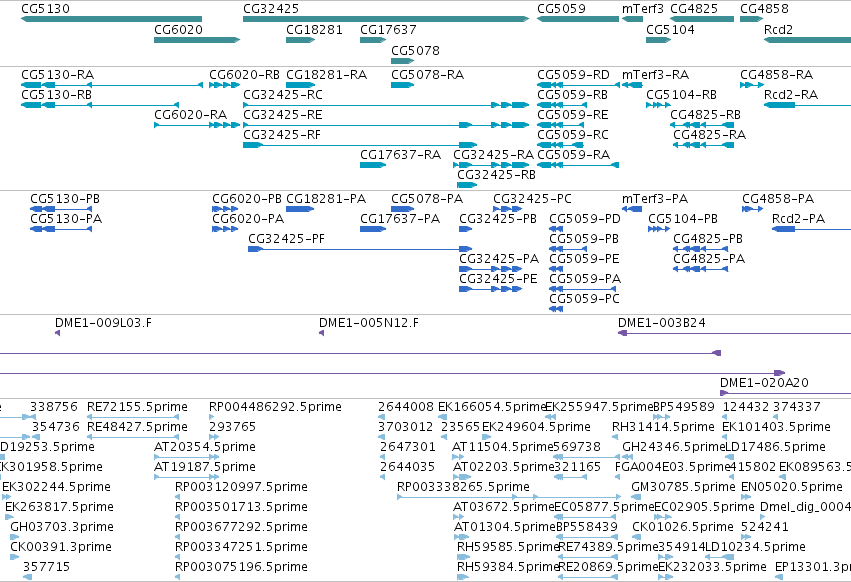Select the GH03703.3prime EST label

[x=62, y=527]
